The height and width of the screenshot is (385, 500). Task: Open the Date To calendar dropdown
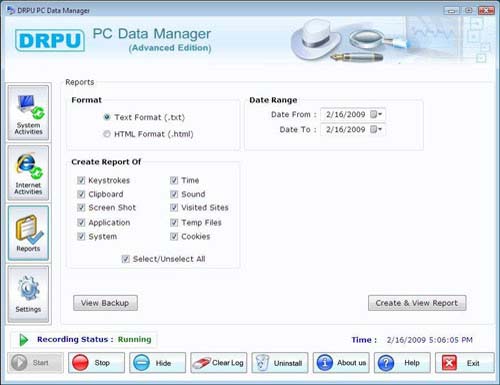click(376, 129)
